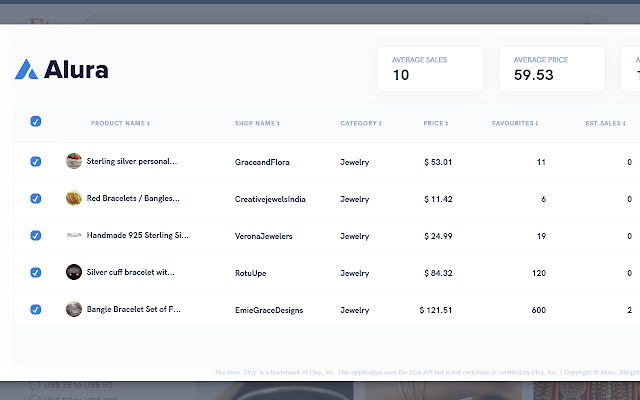Click the Average Sales stat card
This screenshot has width=640, height=400.
(431, 69)
